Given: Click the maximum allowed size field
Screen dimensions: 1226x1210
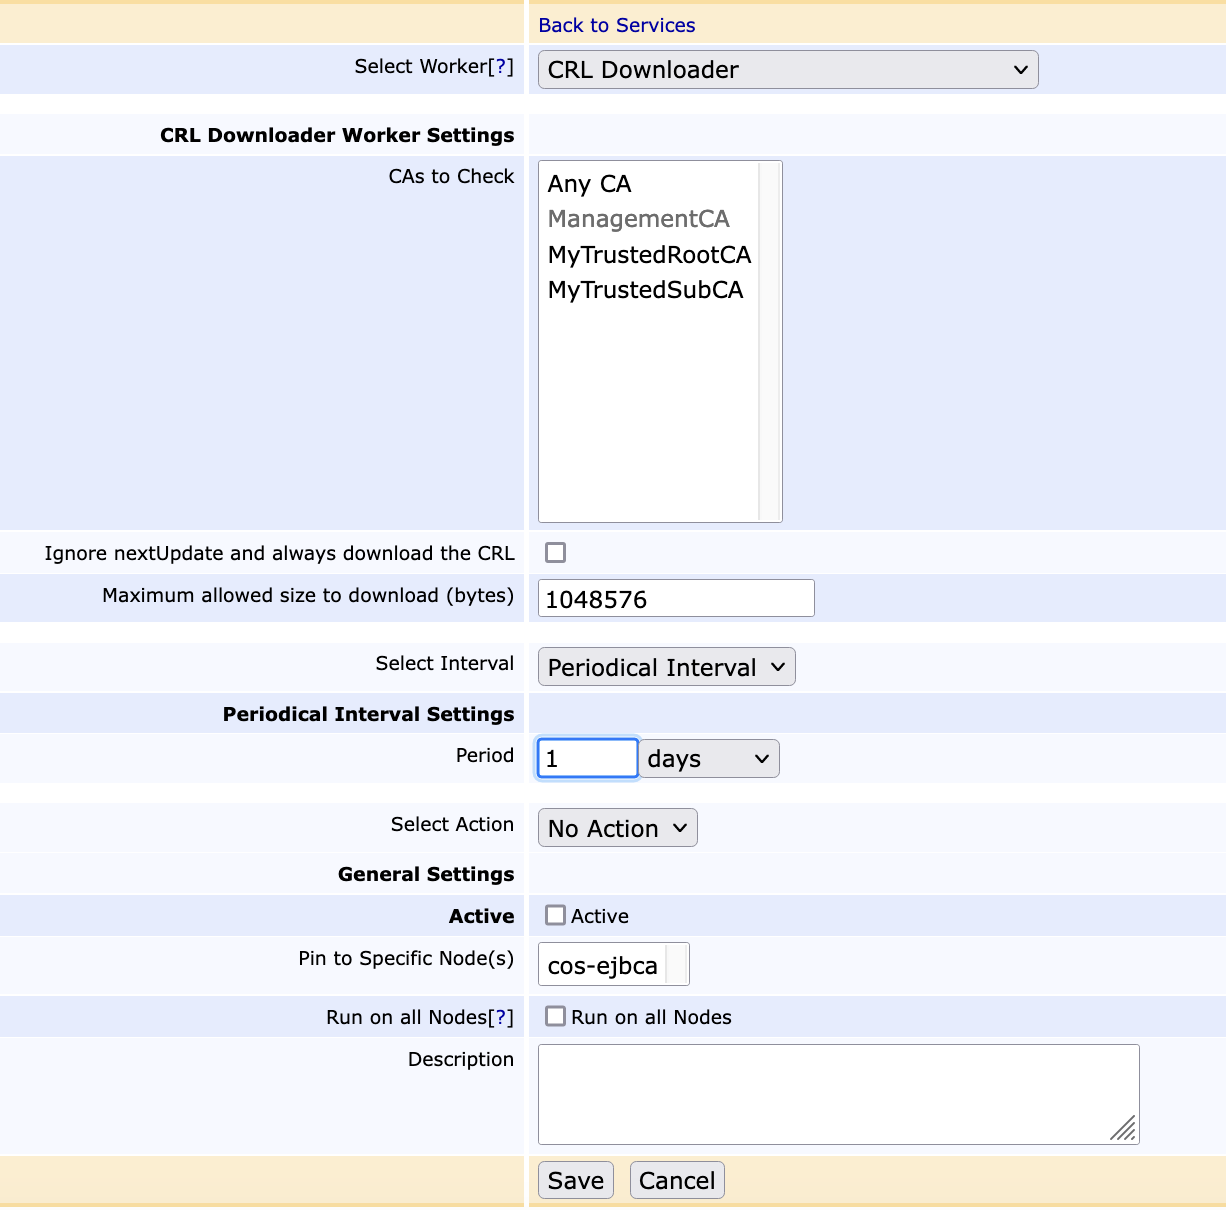Looking at the screenshot, I should [x=676, y=599].
